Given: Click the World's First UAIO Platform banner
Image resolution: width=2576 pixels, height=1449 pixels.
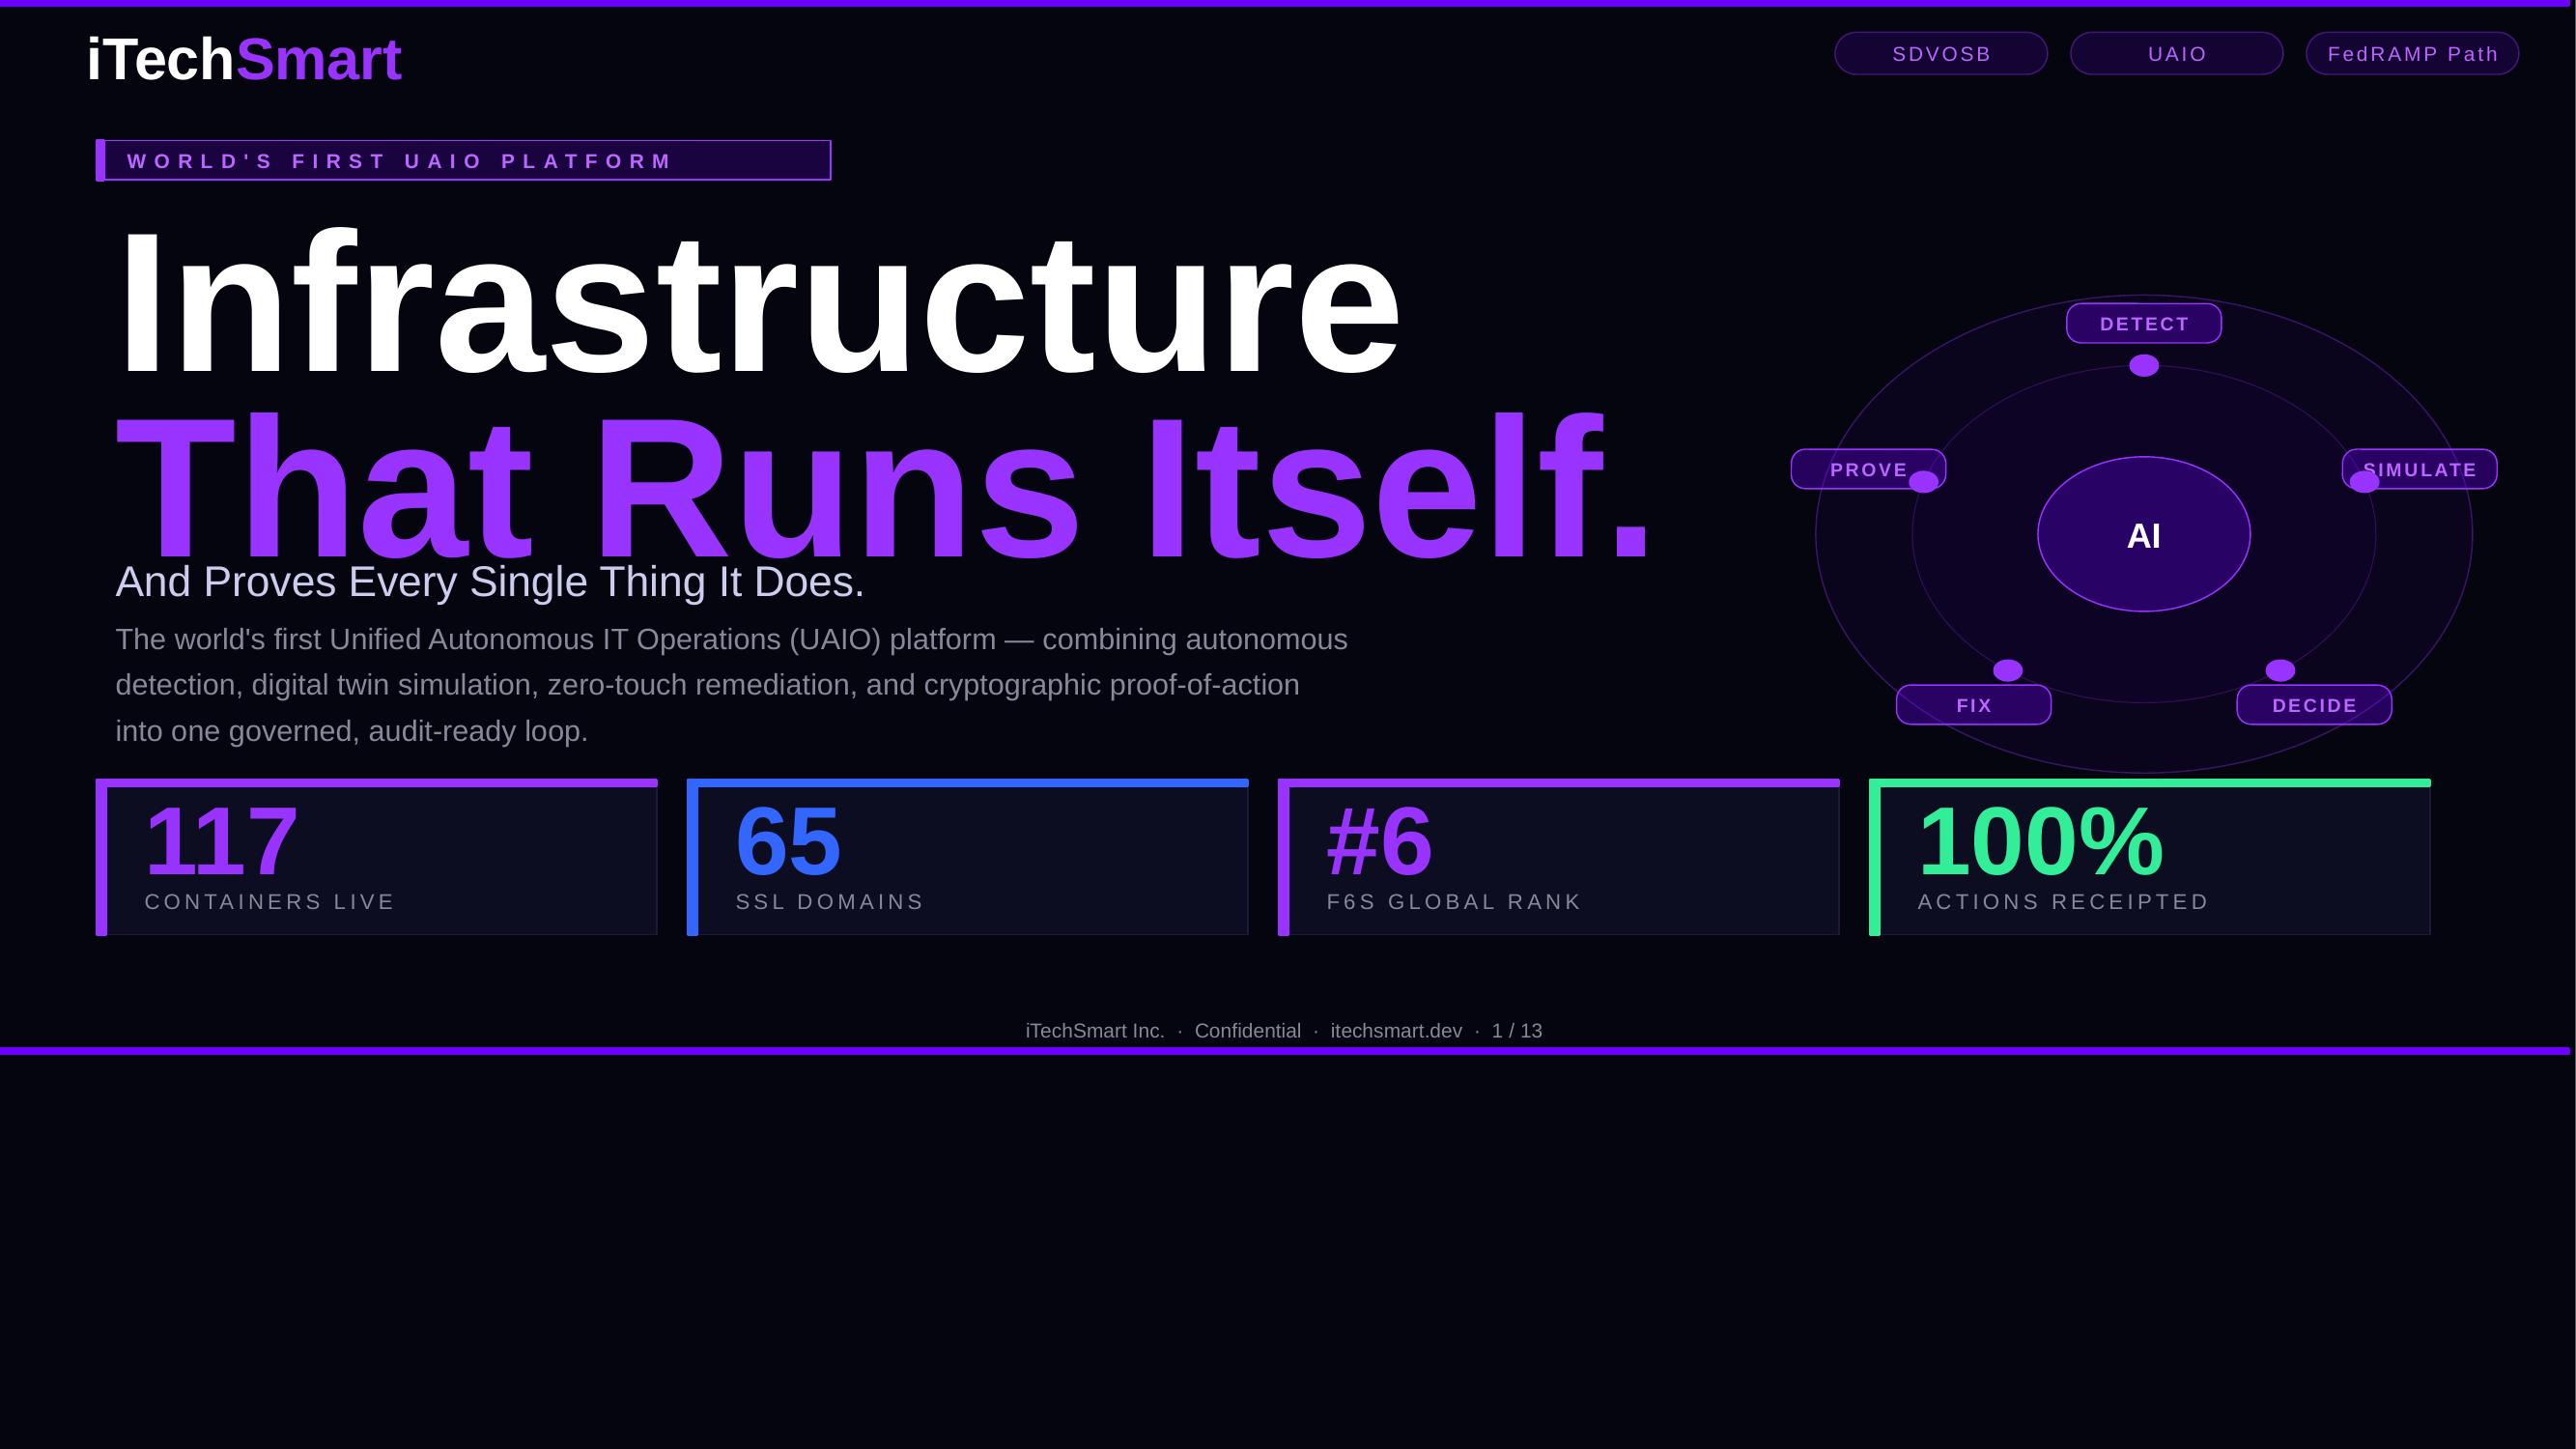Looking at the screenshot, I should (x=463, y=160).
